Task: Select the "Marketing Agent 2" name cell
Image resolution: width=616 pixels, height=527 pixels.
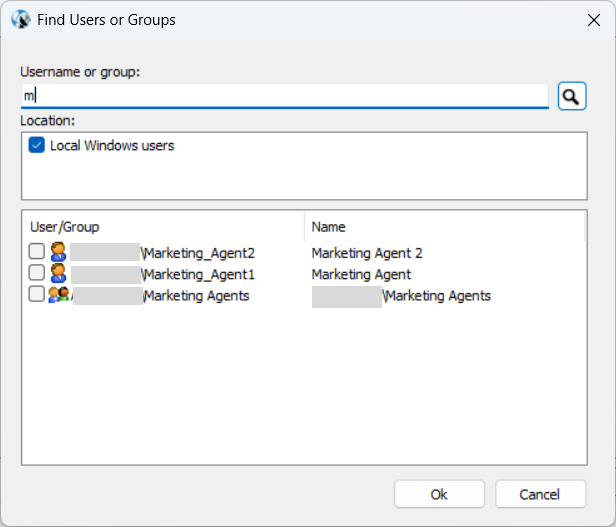Action: (367, 253)
